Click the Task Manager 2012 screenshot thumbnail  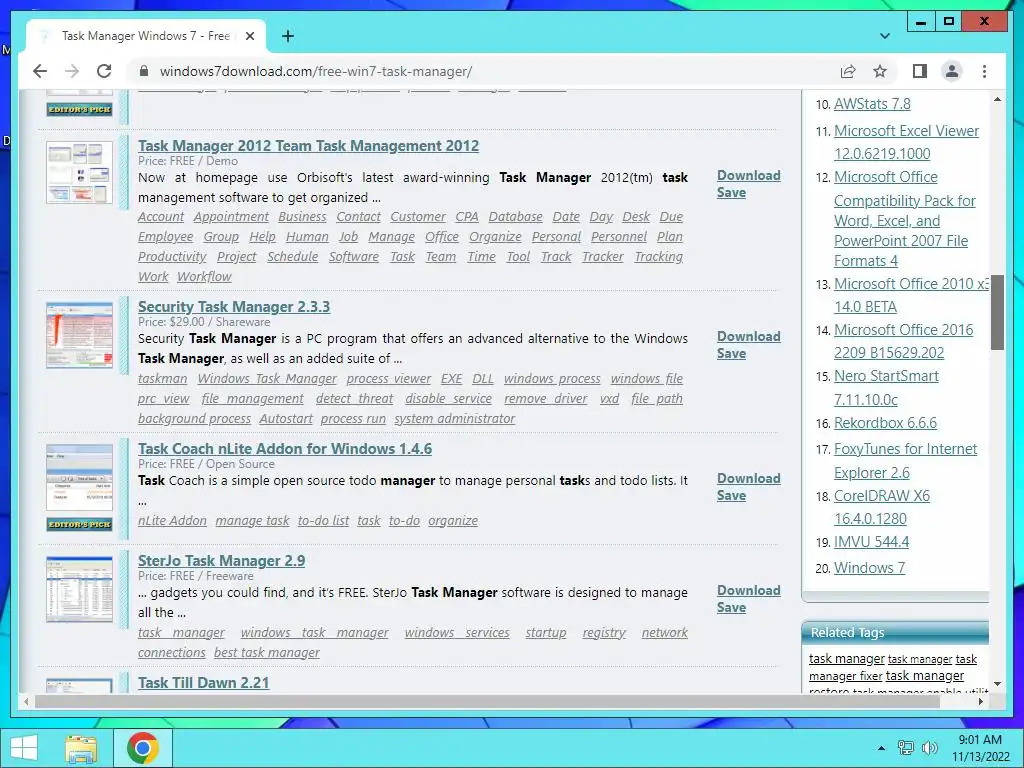pyautogui.click(x=79, y=172)
